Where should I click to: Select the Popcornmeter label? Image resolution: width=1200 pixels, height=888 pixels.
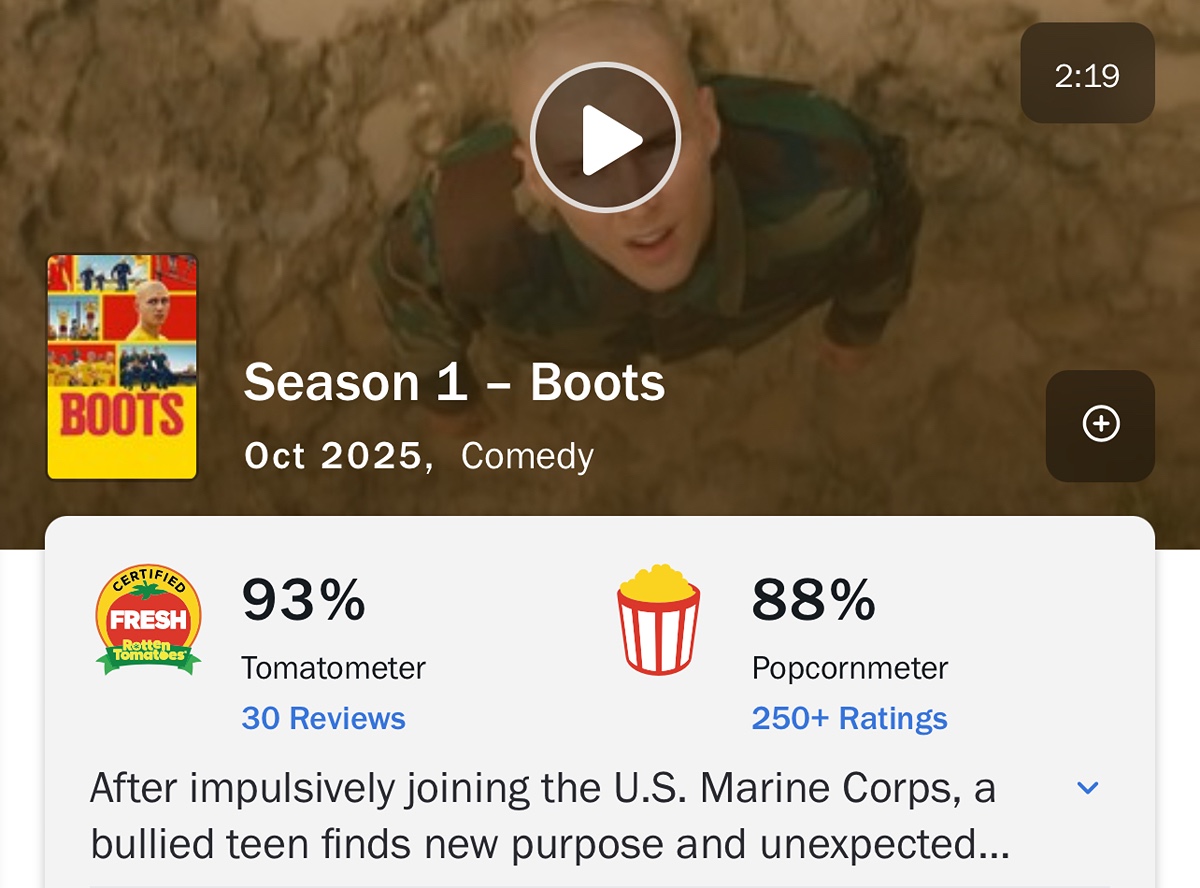tap(850, 667)
